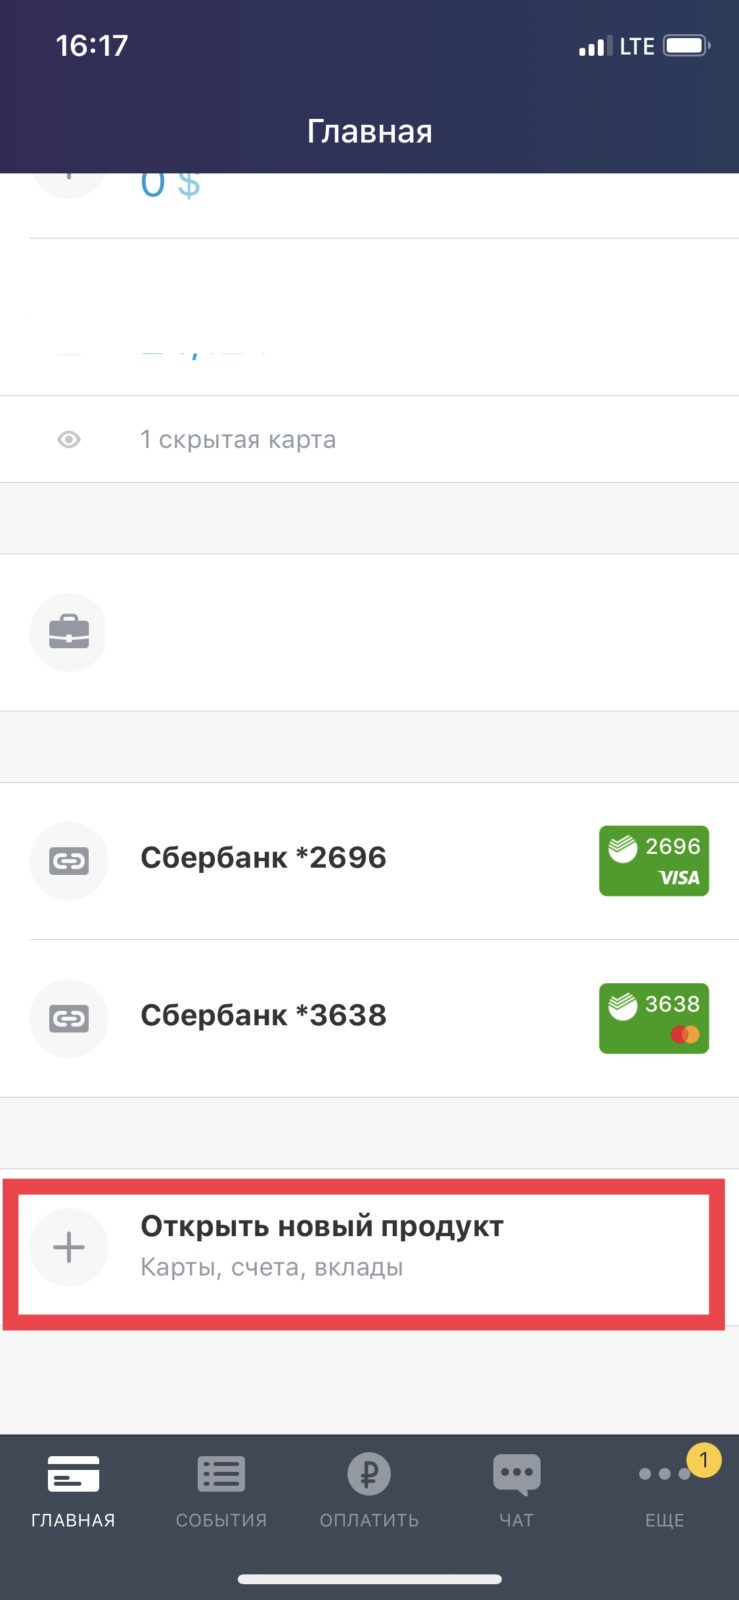The height and width of the screenshot is (1600, 739).
Task: Tap the briefcase icon
Action: (x=69, y=632)
